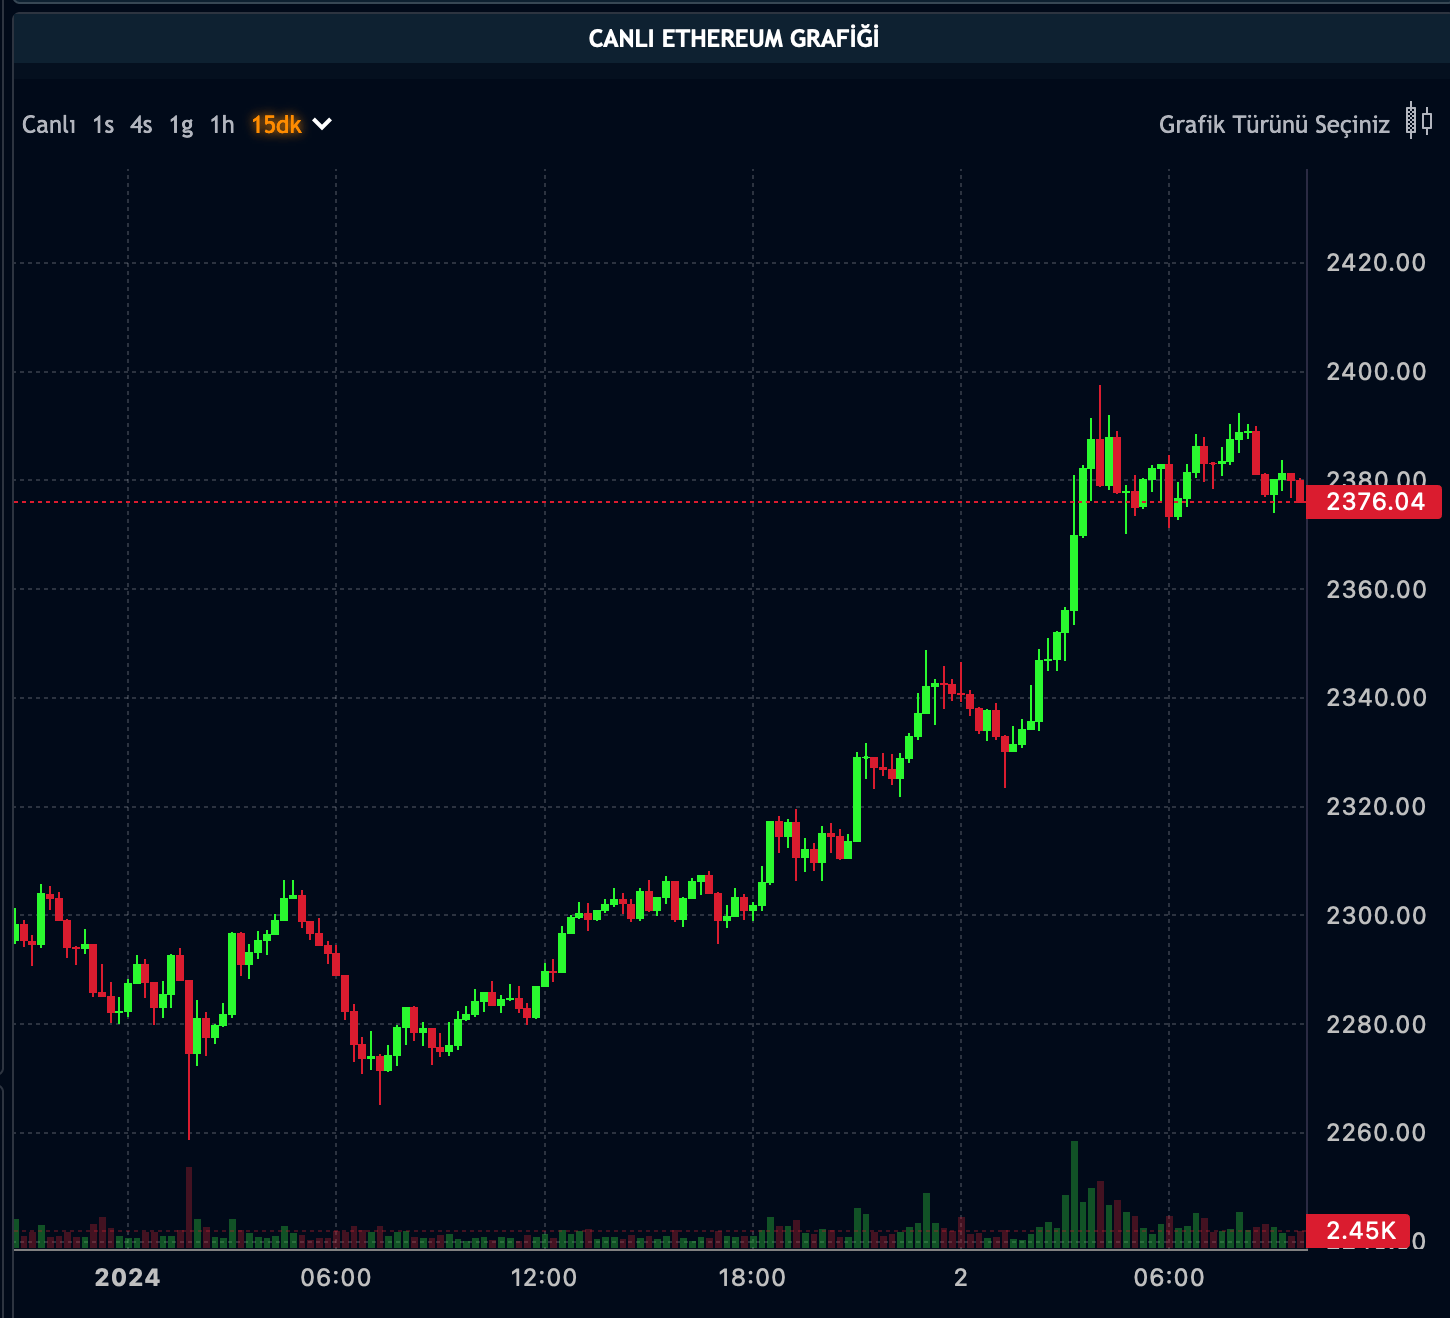Click the 18:00 time axis label

752,1277
